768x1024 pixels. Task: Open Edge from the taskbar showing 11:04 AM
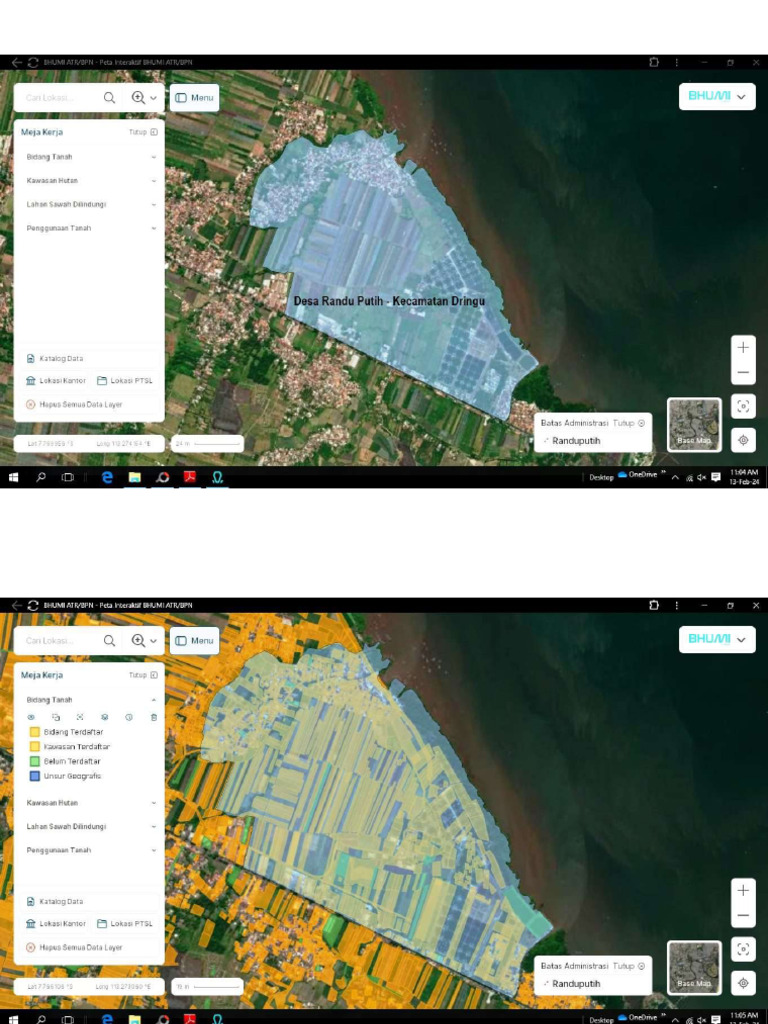(107, 478)
